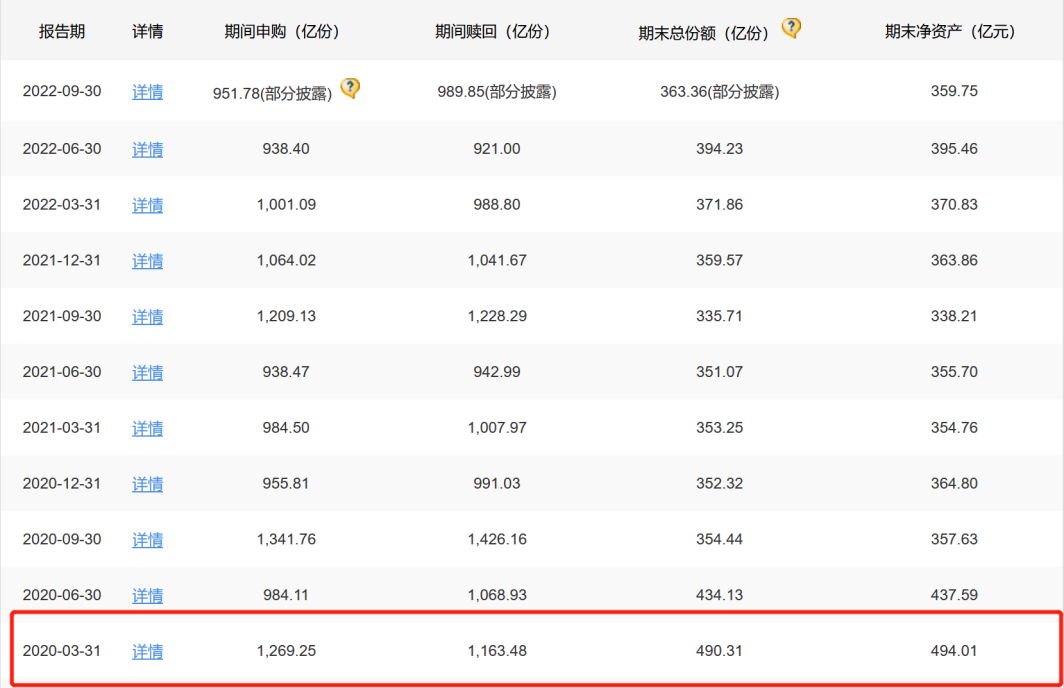Open details link for 2020-12-31
The height and width of the screenshot is (688, 1064).
[x=147, y=485]
